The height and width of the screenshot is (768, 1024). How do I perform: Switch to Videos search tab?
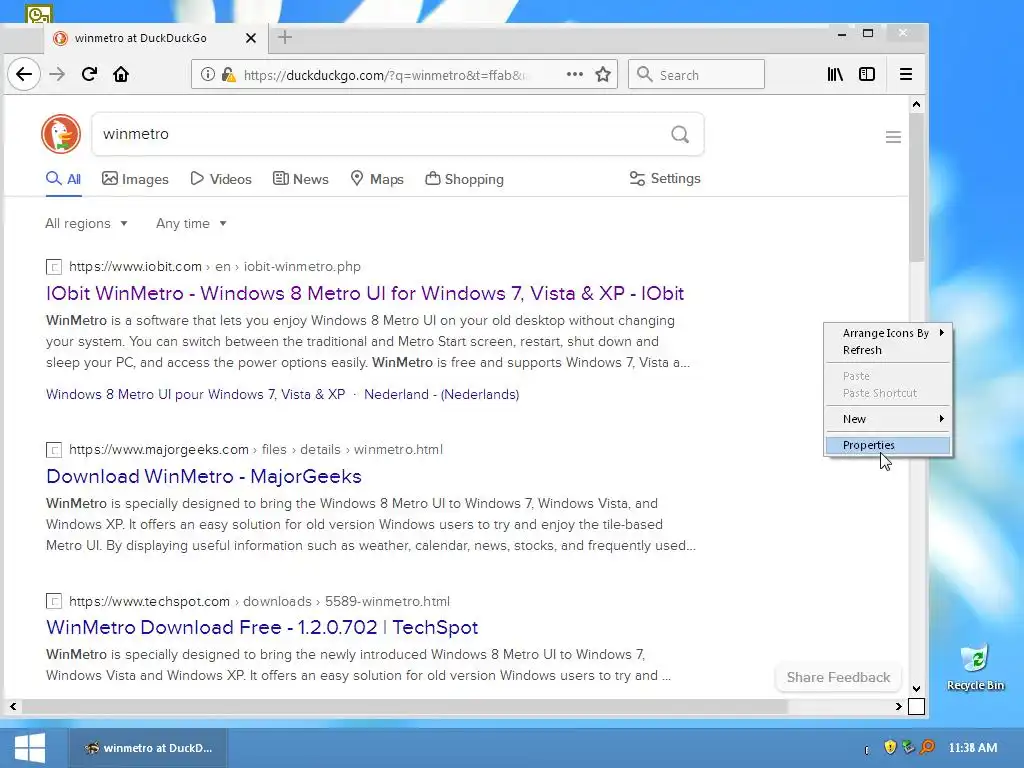click(221, 179)
